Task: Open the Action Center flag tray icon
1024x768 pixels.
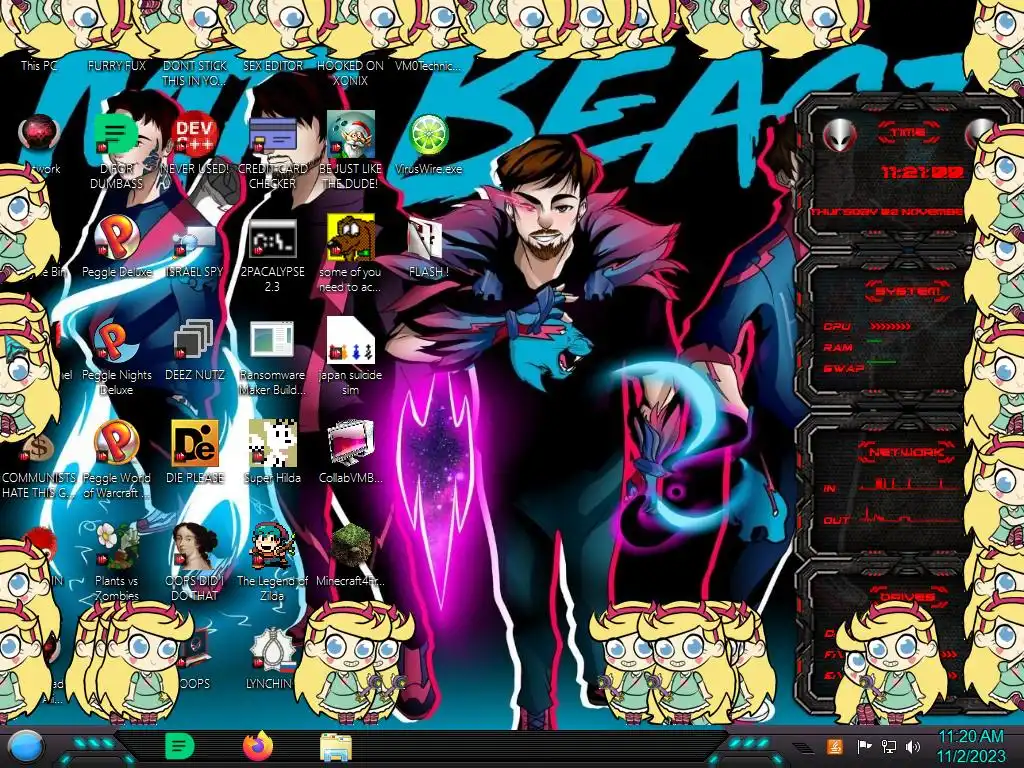Action: pyautogui.click(x=864, y=746)
